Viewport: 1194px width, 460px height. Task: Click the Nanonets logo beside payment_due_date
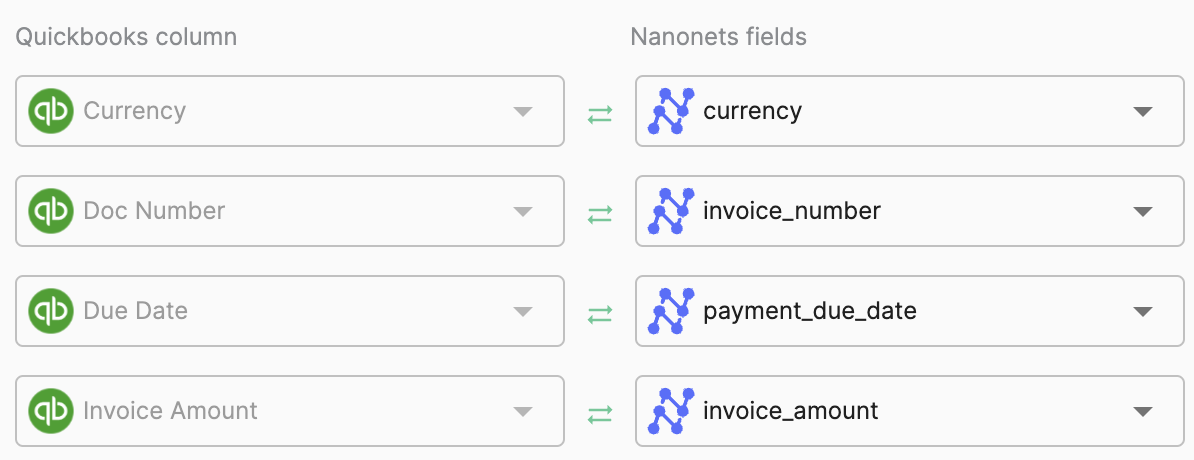(671, 311)
